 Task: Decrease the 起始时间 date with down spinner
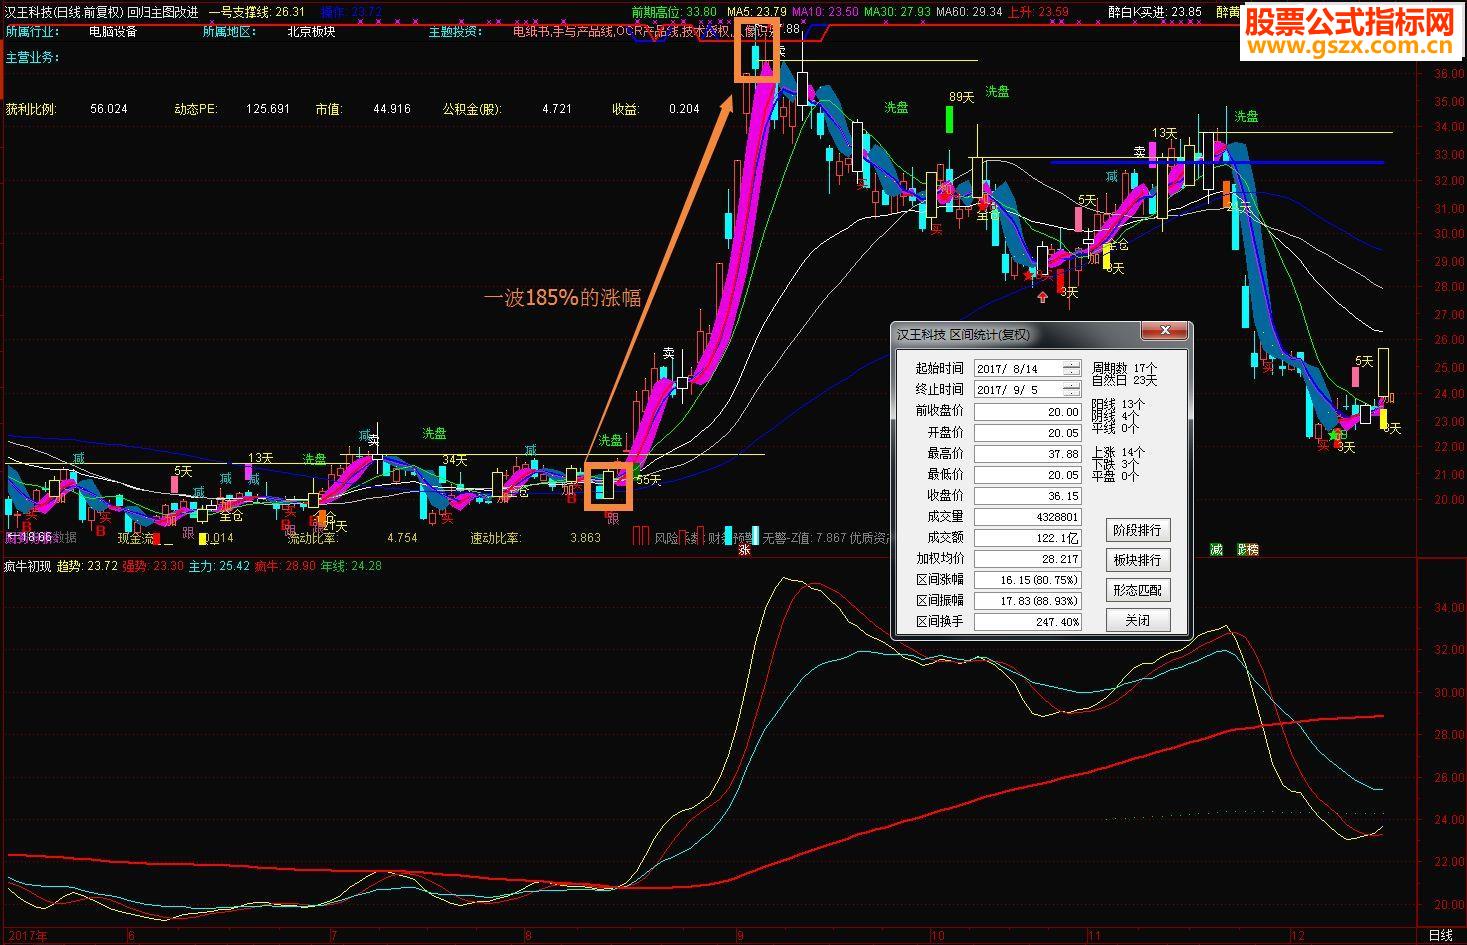tap(1072, 373)
